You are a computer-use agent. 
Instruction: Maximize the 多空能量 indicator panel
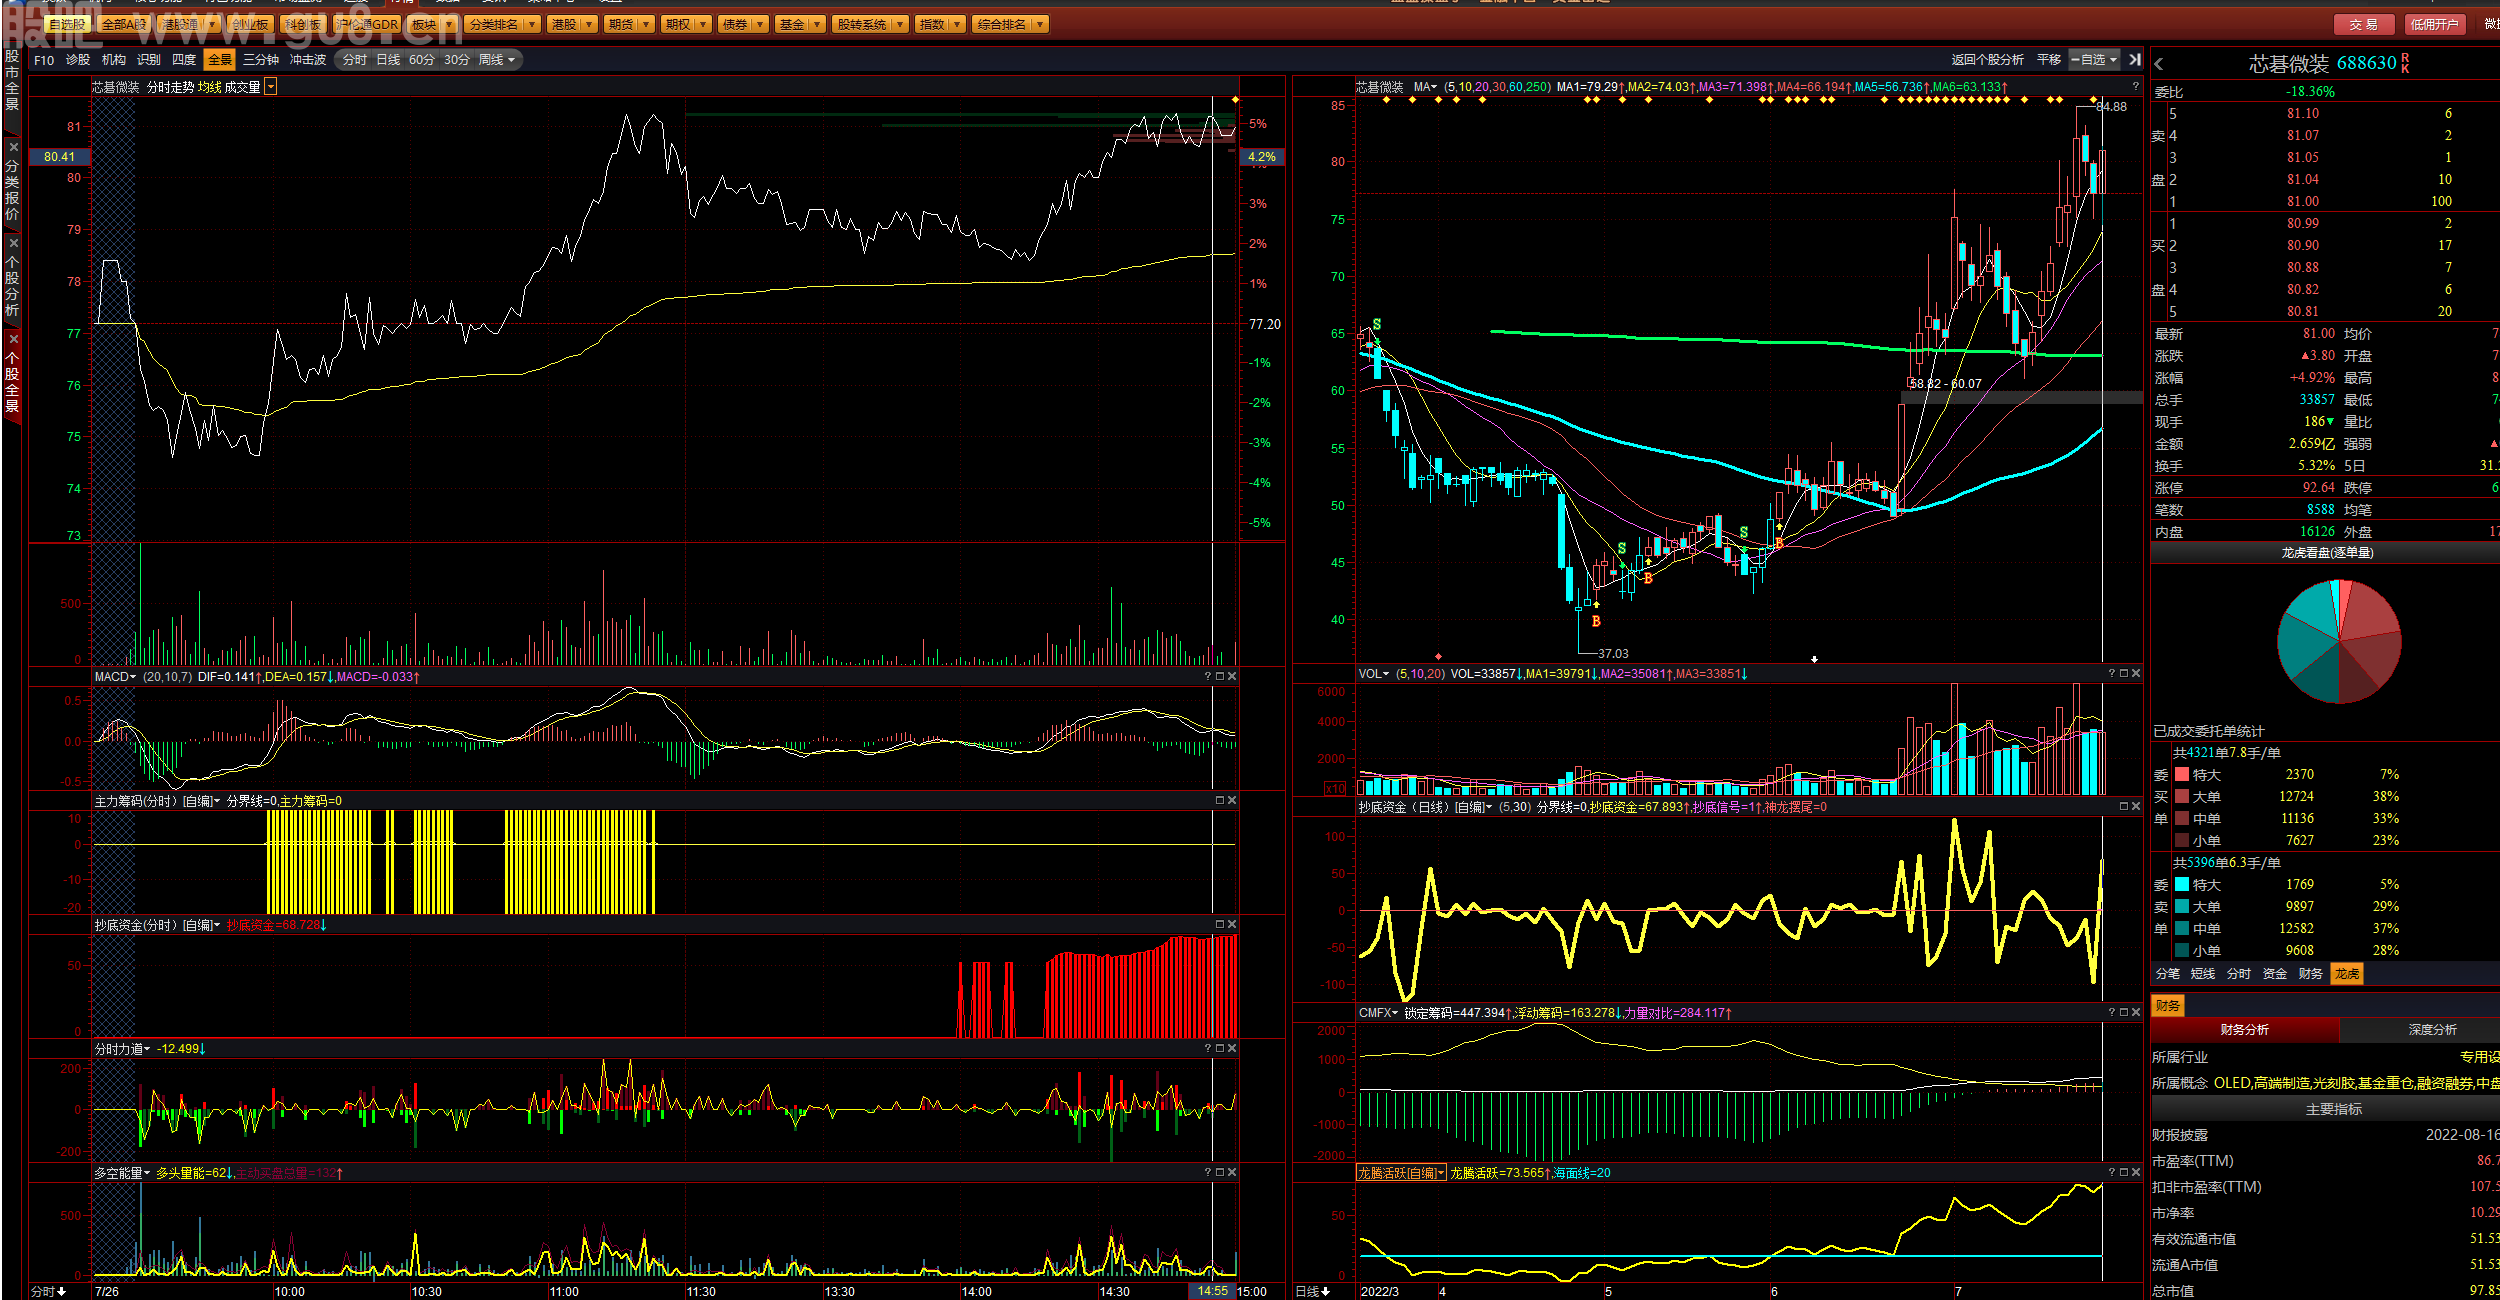tap(1220, 1172)
